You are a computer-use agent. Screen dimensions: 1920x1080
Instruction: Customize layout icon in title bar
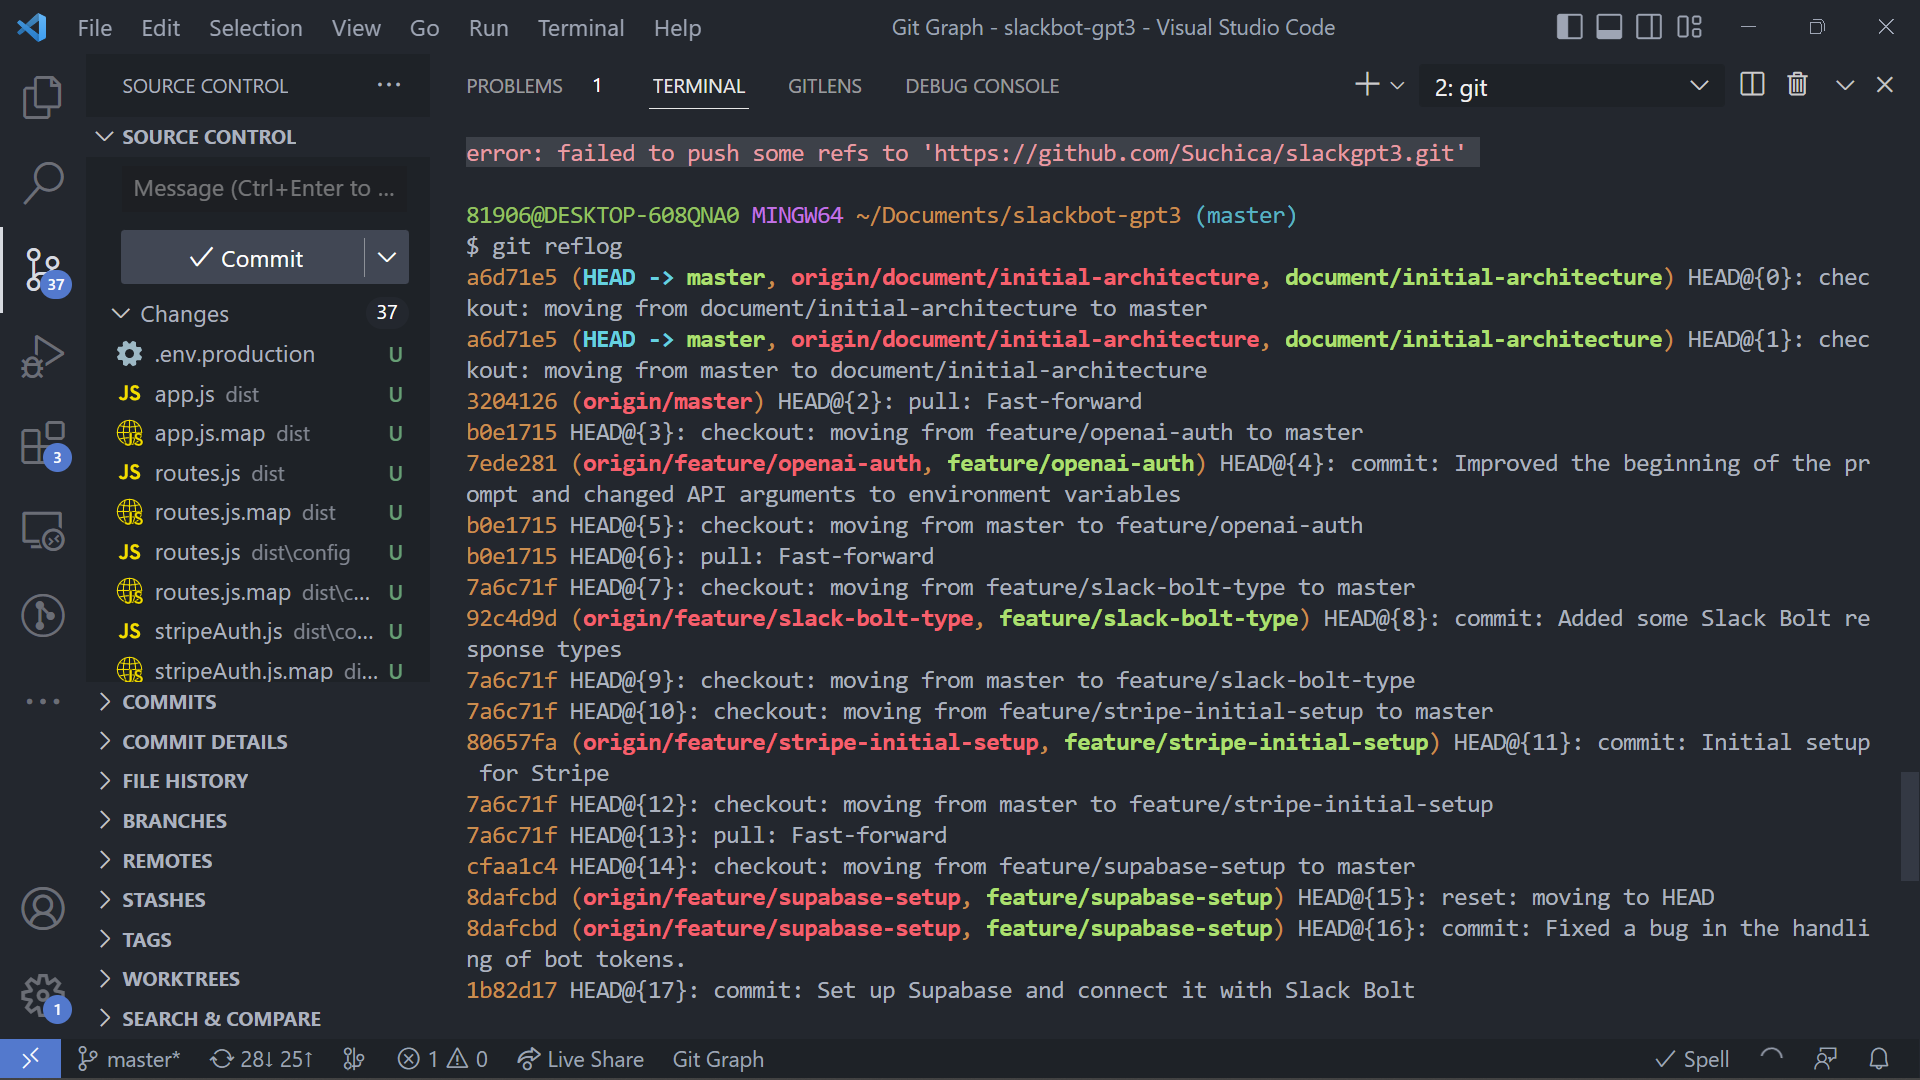point(1690,27)
